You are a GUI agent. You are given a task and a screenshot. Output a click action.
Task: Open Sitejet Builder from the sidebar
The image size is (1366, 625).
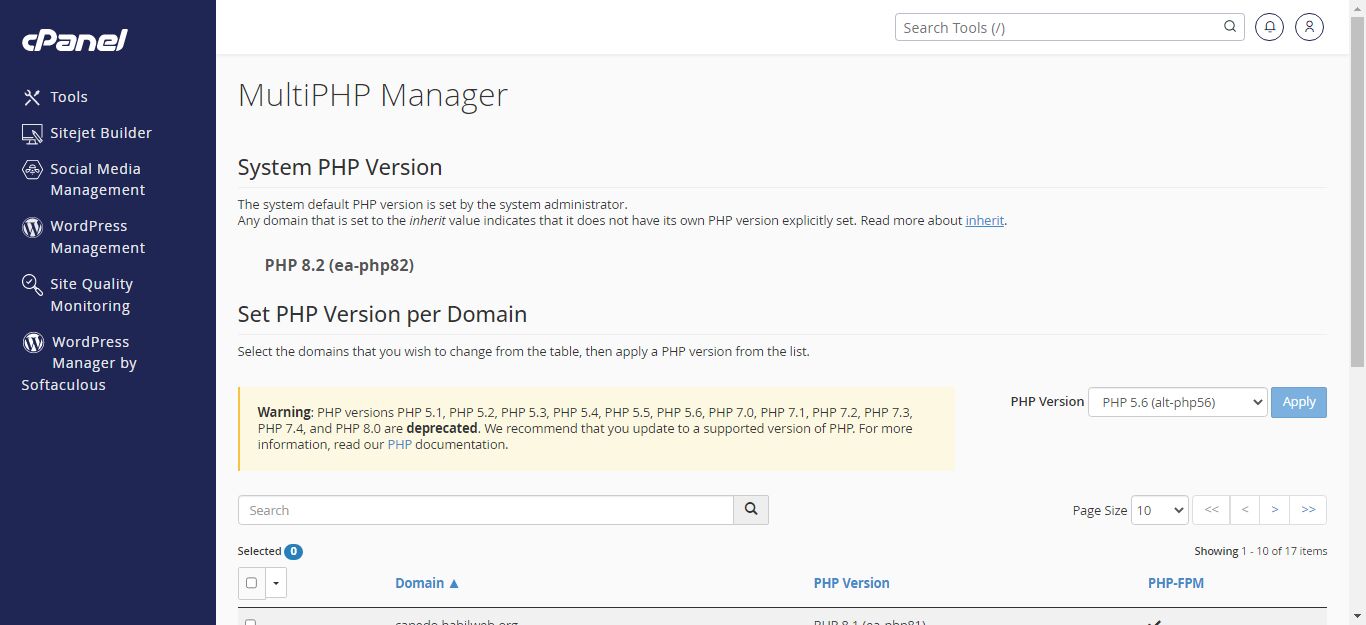click(x=100, y=132)
